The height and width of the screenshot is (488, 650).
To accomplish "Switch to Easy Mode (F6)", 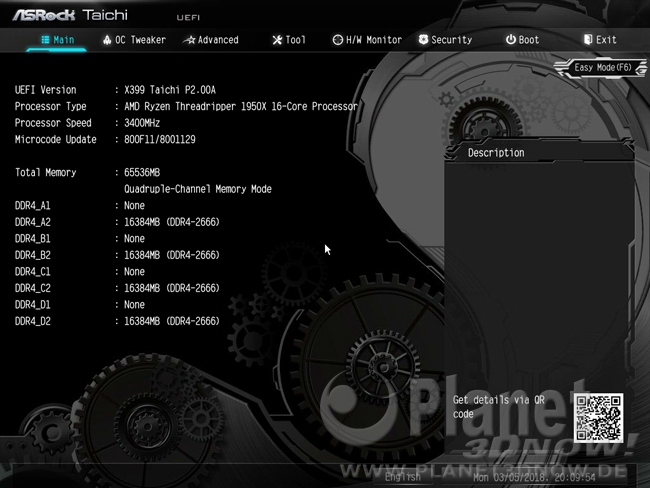I will point(601,68).
